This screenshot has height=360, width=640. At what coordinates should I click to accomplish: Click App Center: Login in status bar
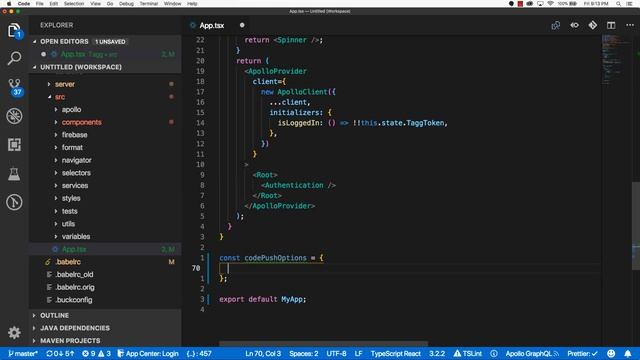(x=148, y=353)
